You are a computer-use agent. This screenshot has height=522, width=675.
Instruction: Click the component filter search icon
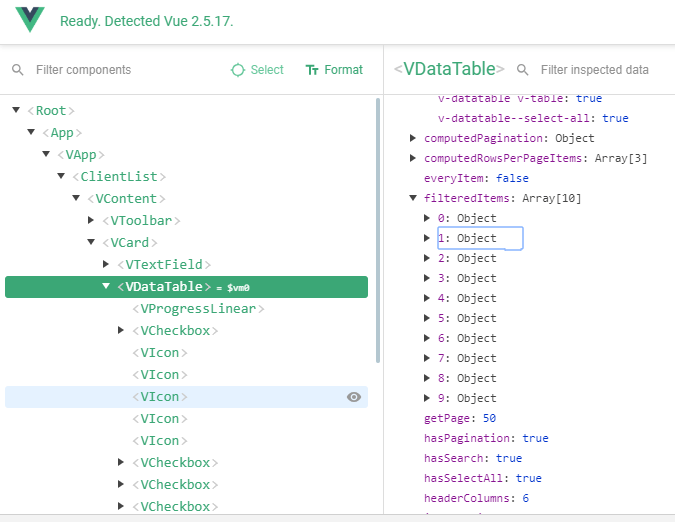[18, 70]
